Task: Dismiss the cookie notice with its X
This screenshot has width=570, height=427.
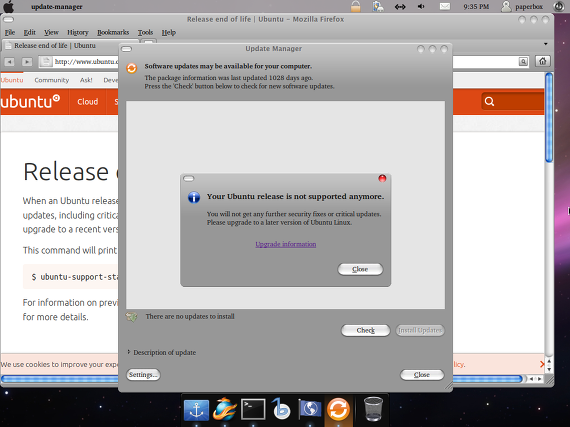Action: (x=542, y=364)
